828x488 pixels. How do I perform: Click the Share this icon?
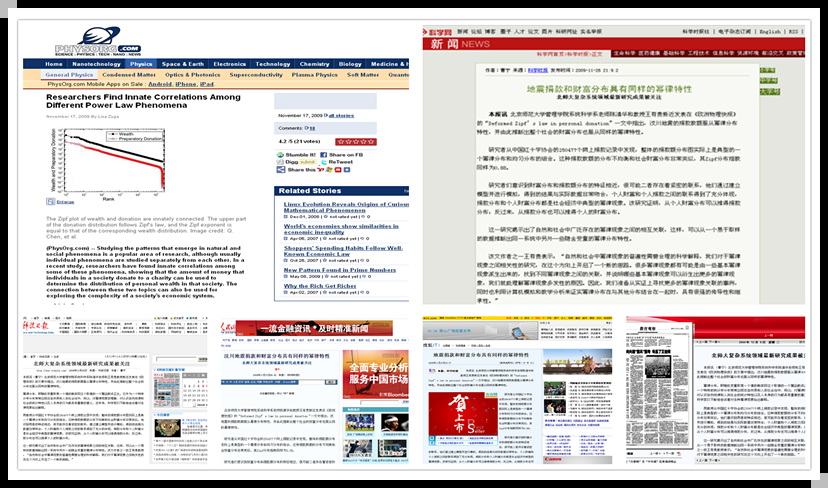[280, 170]
